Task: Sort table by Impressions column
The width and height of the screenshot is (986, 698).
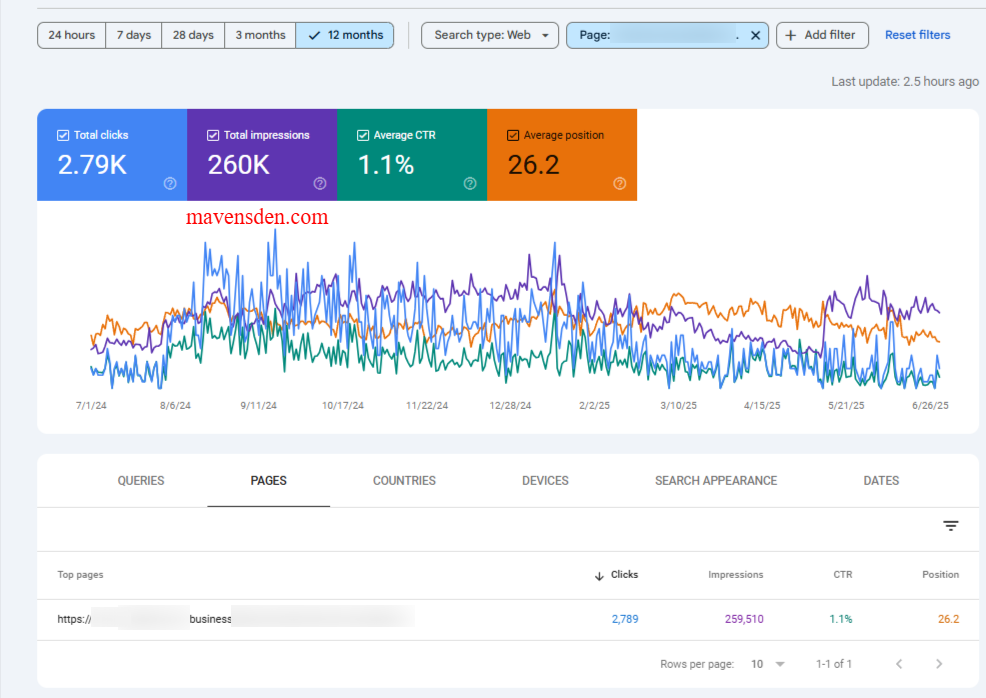Action: [x=735, y=575]
